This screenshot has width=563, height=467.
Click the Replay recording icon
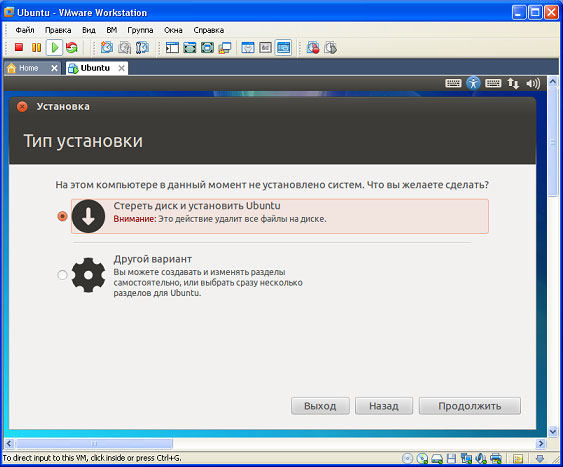tap(330, 47)
